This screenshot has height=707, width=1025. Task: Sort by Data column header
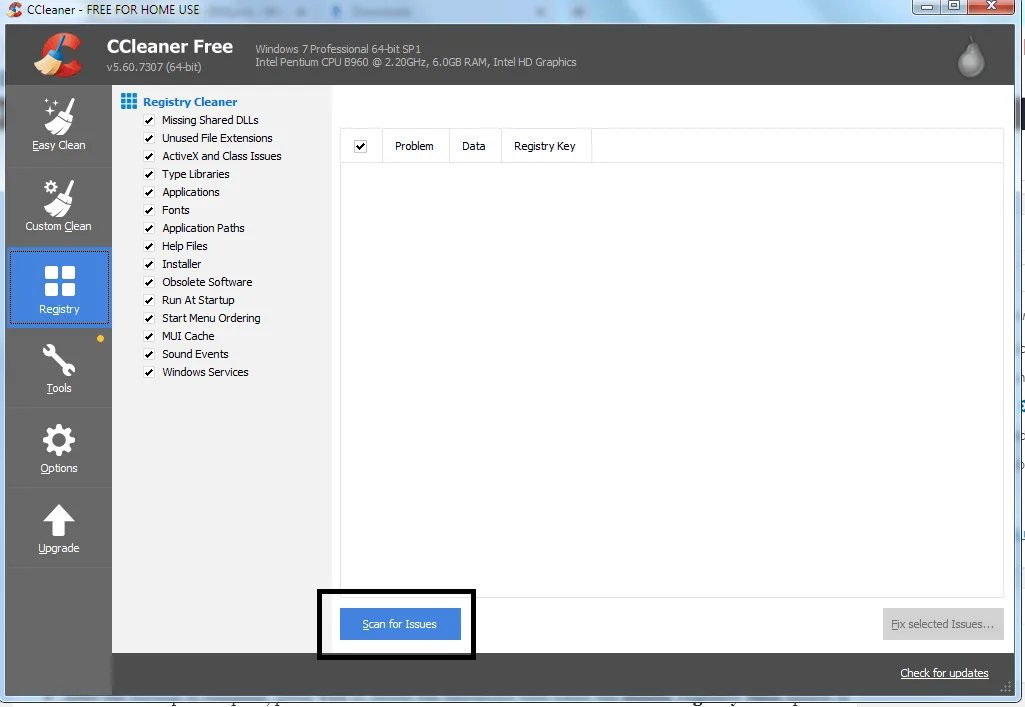pyautogui.click(x=474, y=146)
